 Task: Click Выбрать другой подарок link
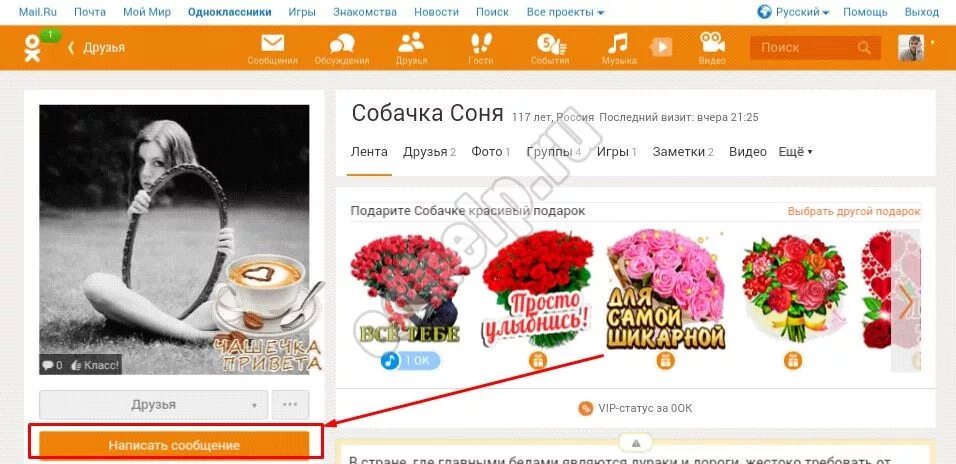click(x=854, y=212)
